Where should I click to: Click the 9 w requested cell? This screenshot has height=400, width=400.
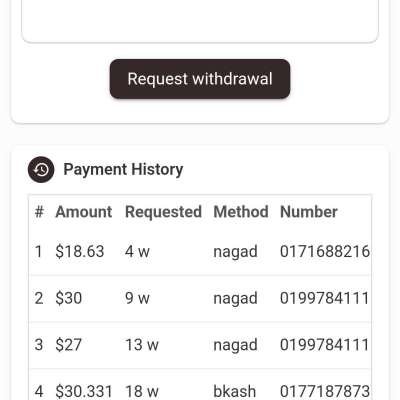(x=137, y=298)
